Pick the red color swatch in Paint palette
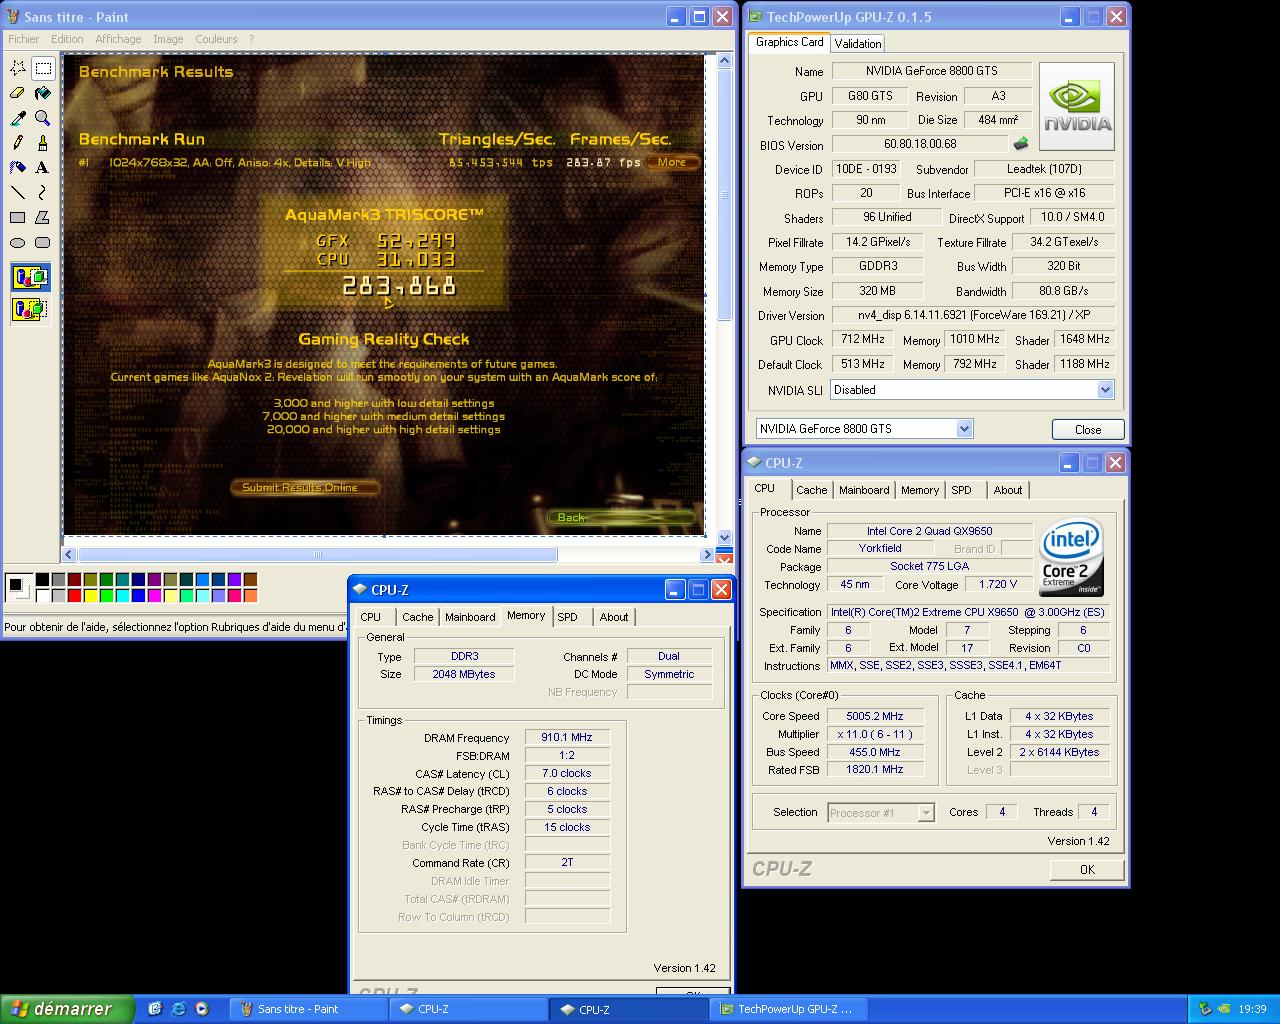This screenshot has width=1280, height=1024. point(74,596)
